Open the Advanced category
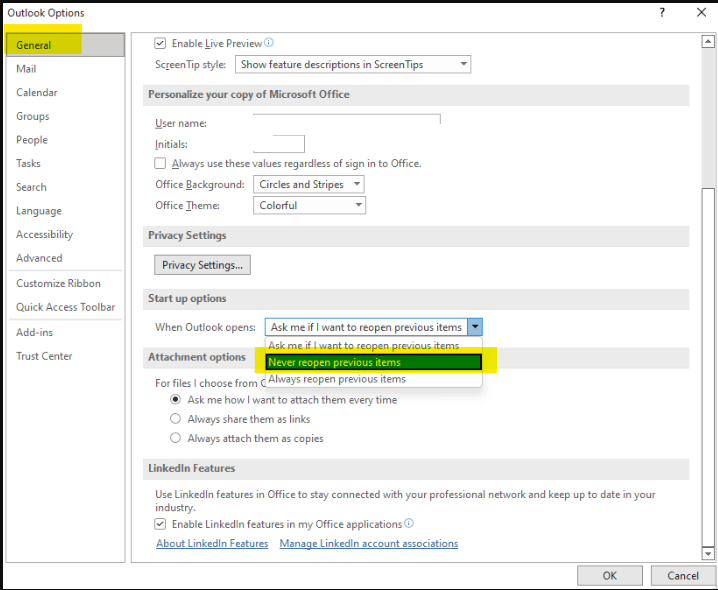The height and width of the screenshot is (590, 718). [x=65, y=258]
